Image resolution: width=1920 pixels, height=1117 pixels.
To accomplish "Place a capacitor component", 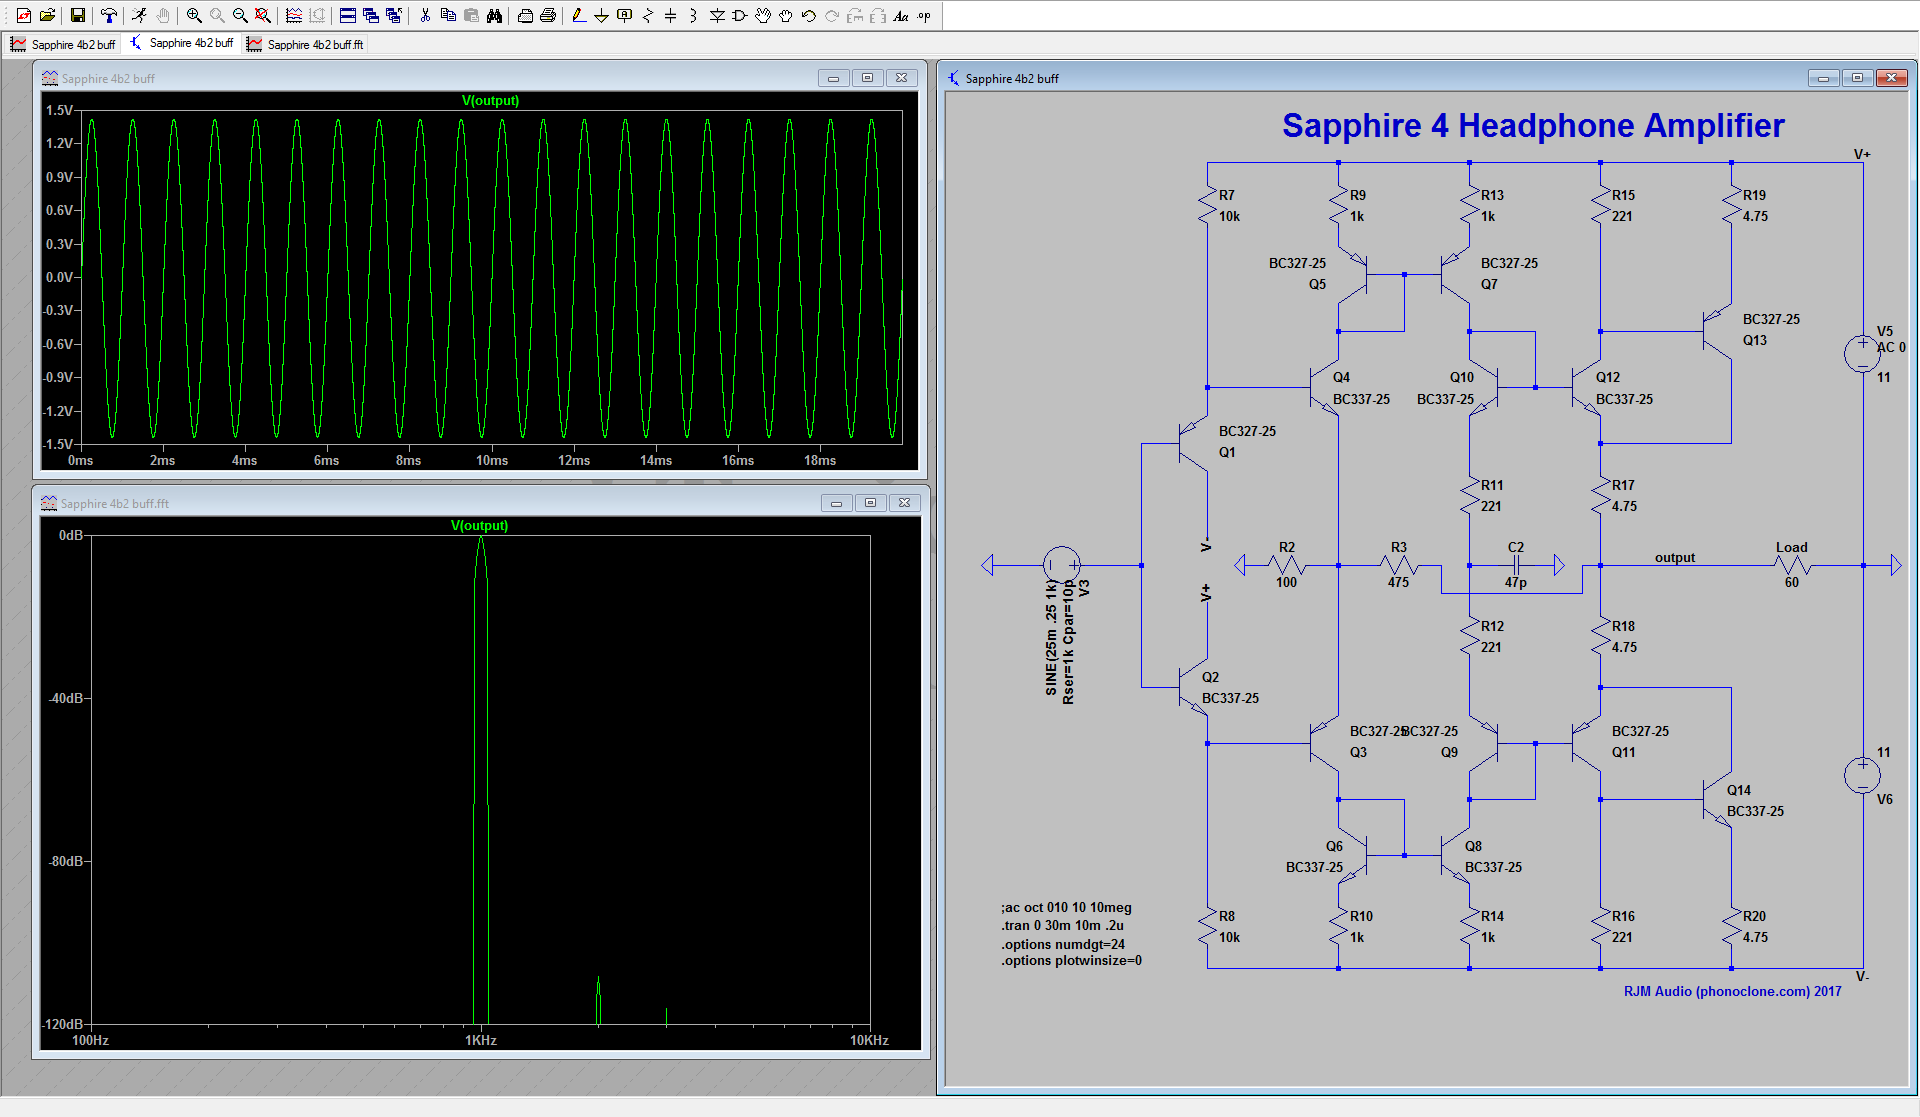I will [671, 15].
